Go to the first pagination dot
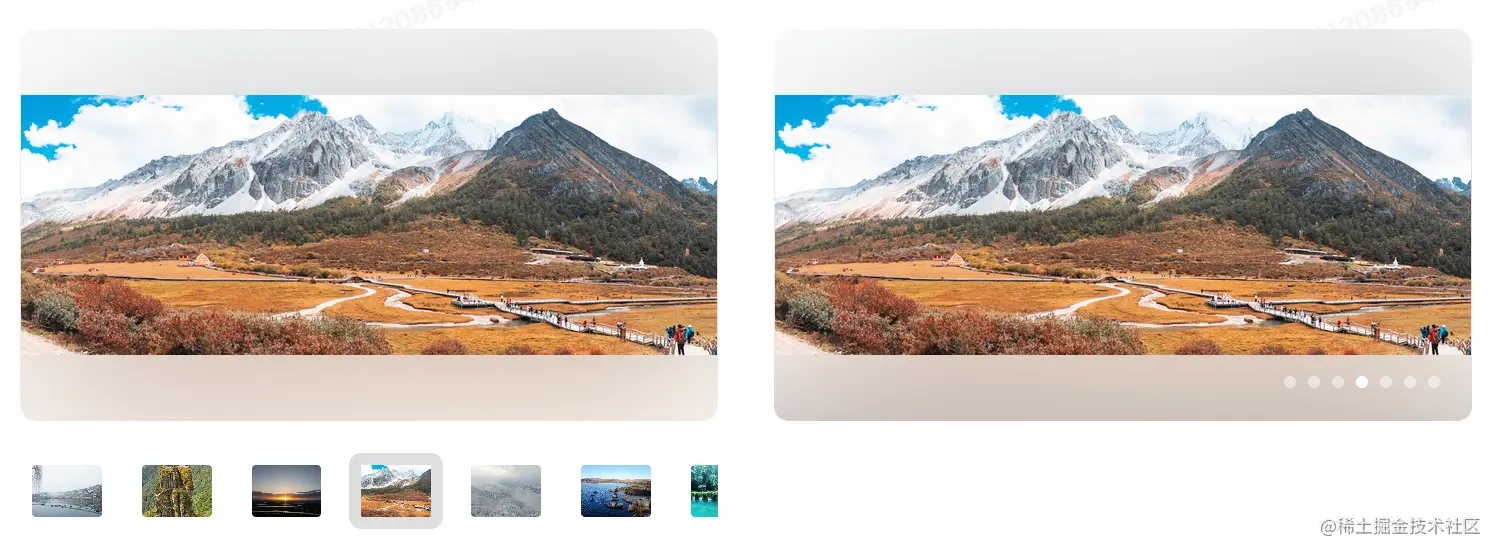Image resolution: width=1498 pixels, height=554 pixels. point(1290,382)
